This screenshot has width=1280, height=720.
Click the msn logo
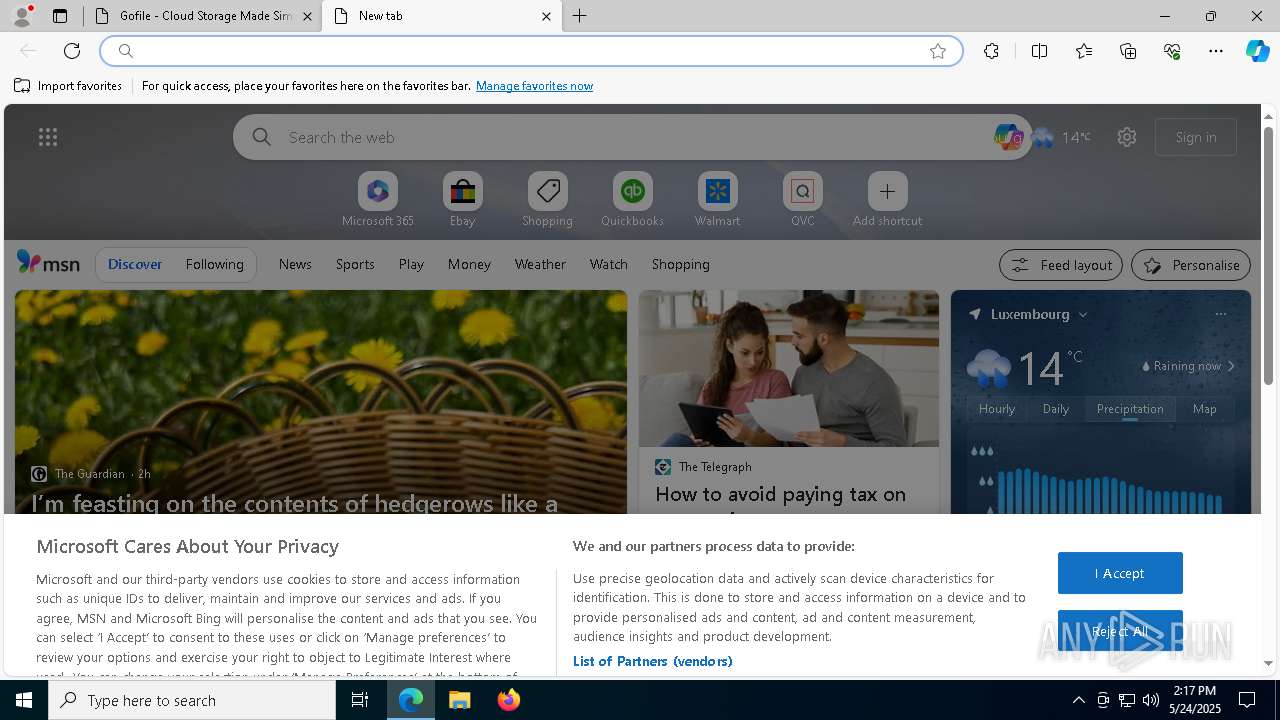pyautogui.click(x=48, y=263)
